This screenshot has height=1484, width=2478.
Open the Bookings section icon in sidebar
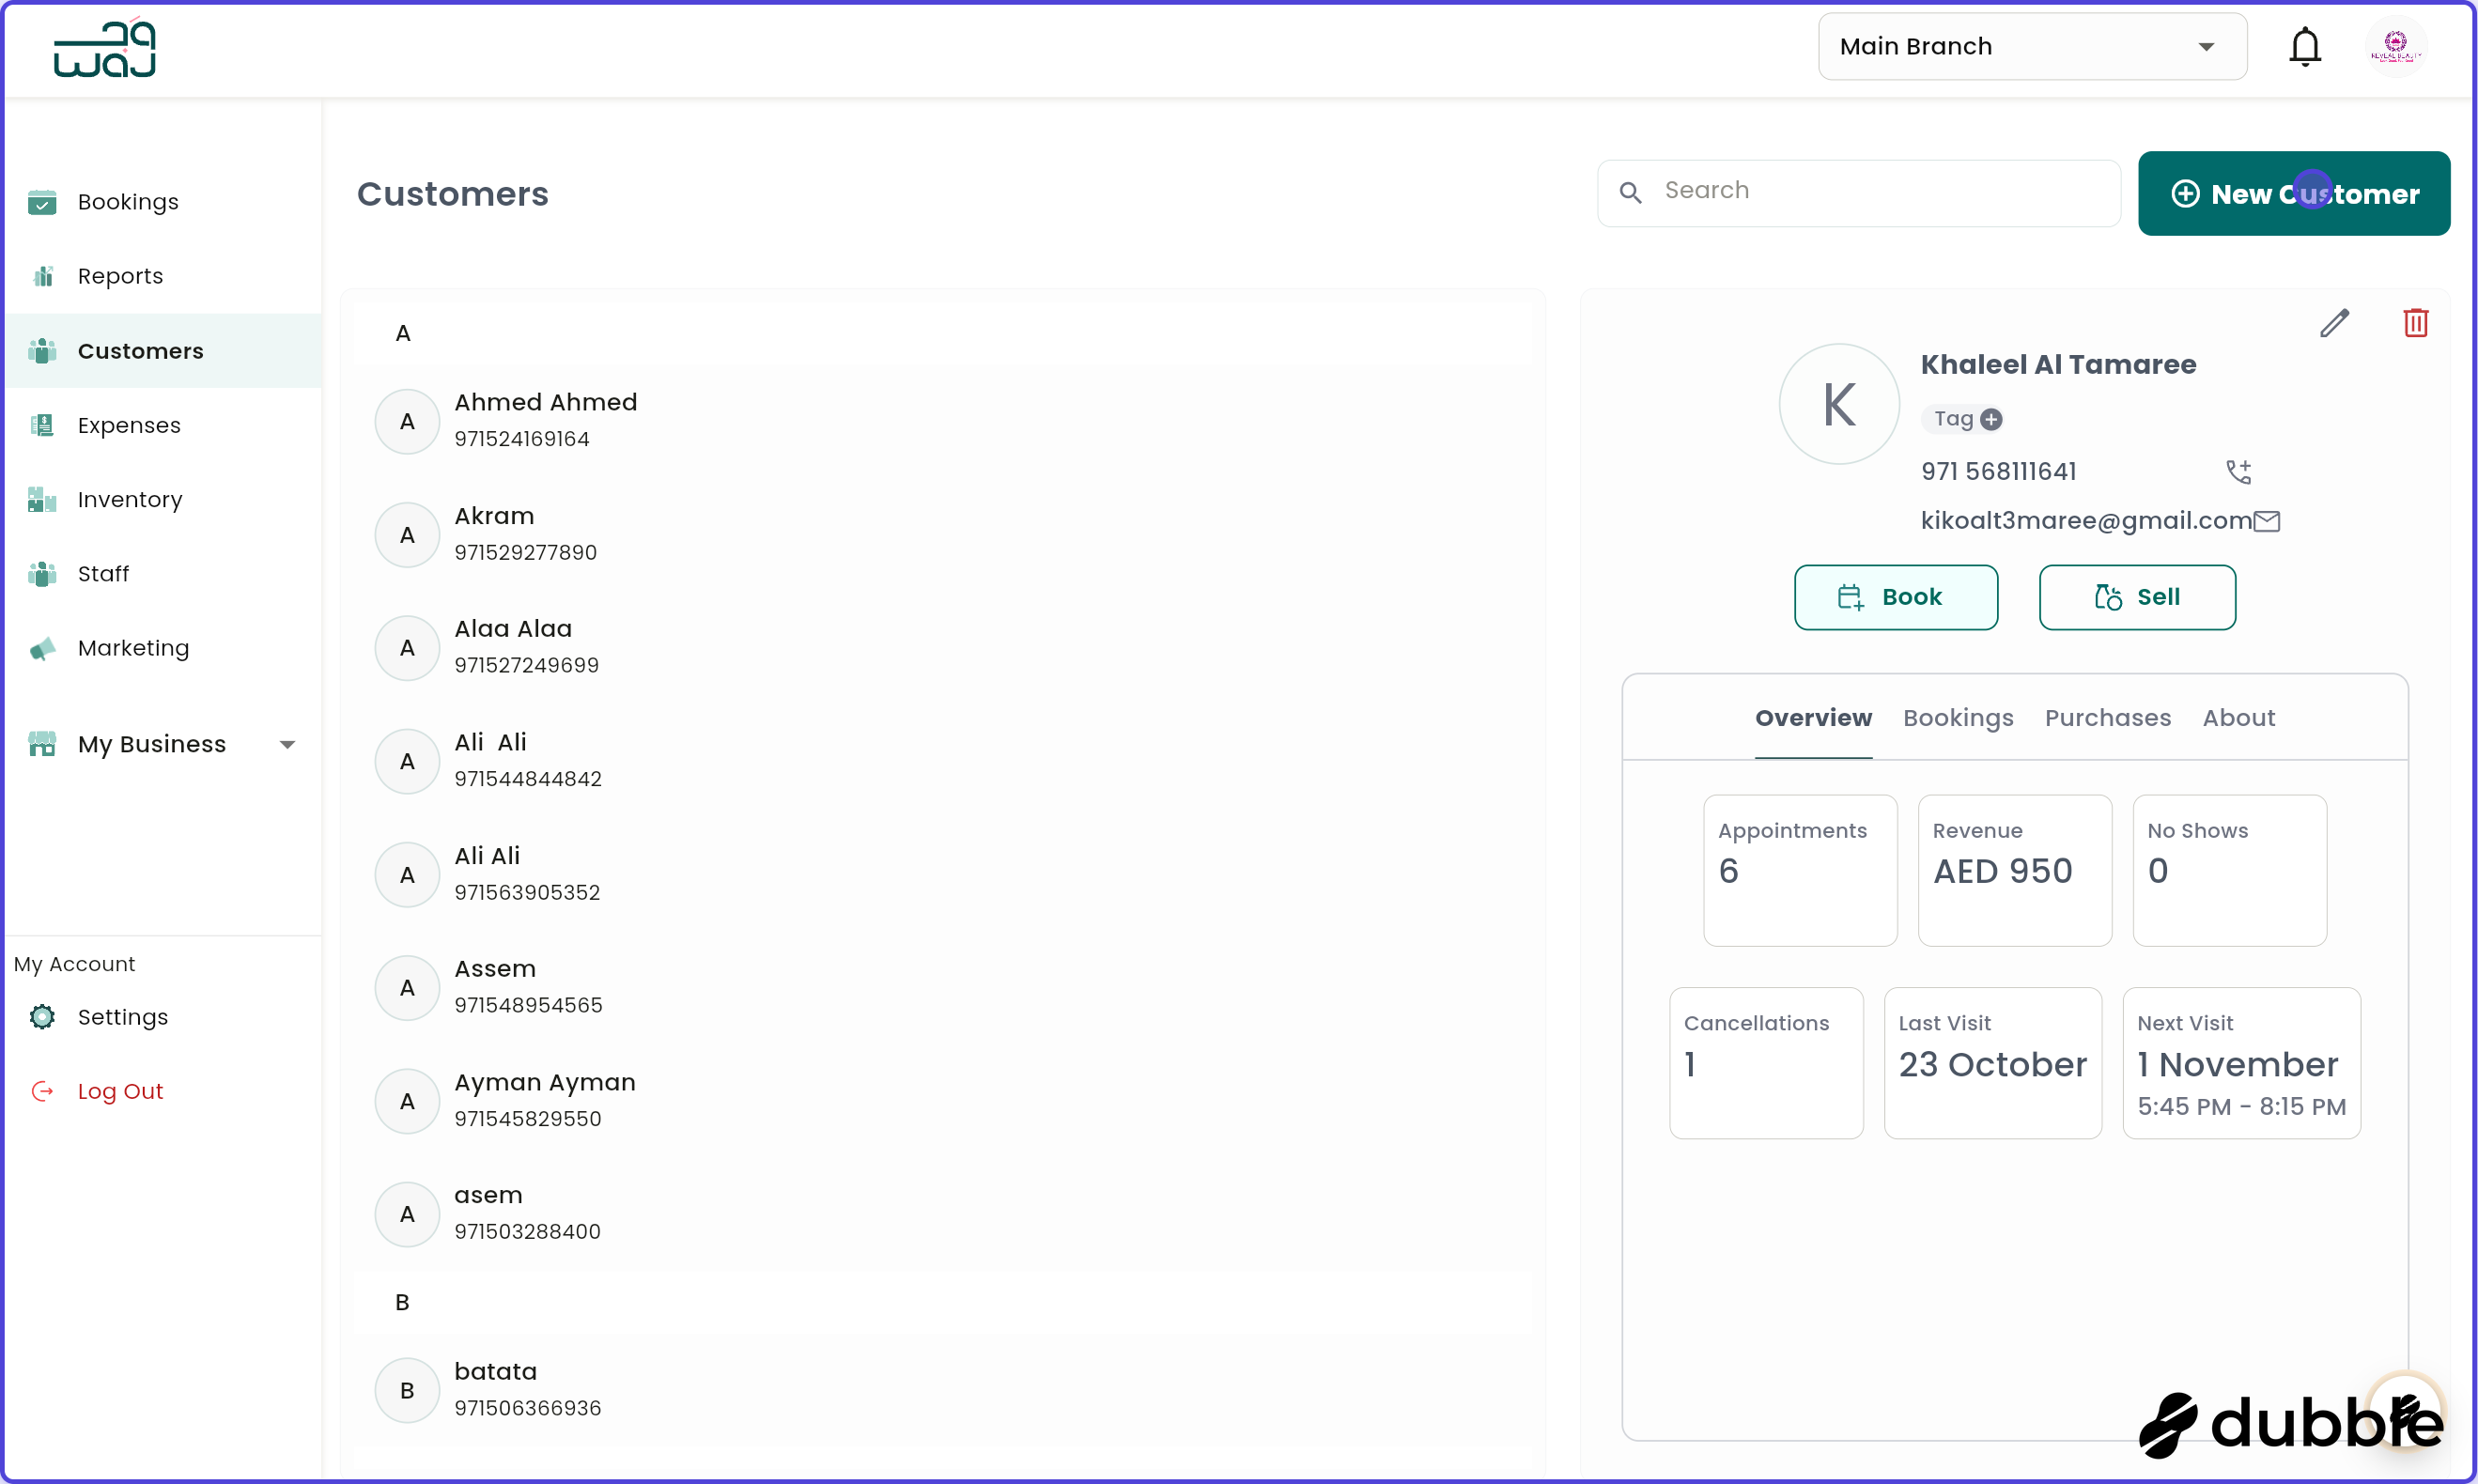pos(43,202)
